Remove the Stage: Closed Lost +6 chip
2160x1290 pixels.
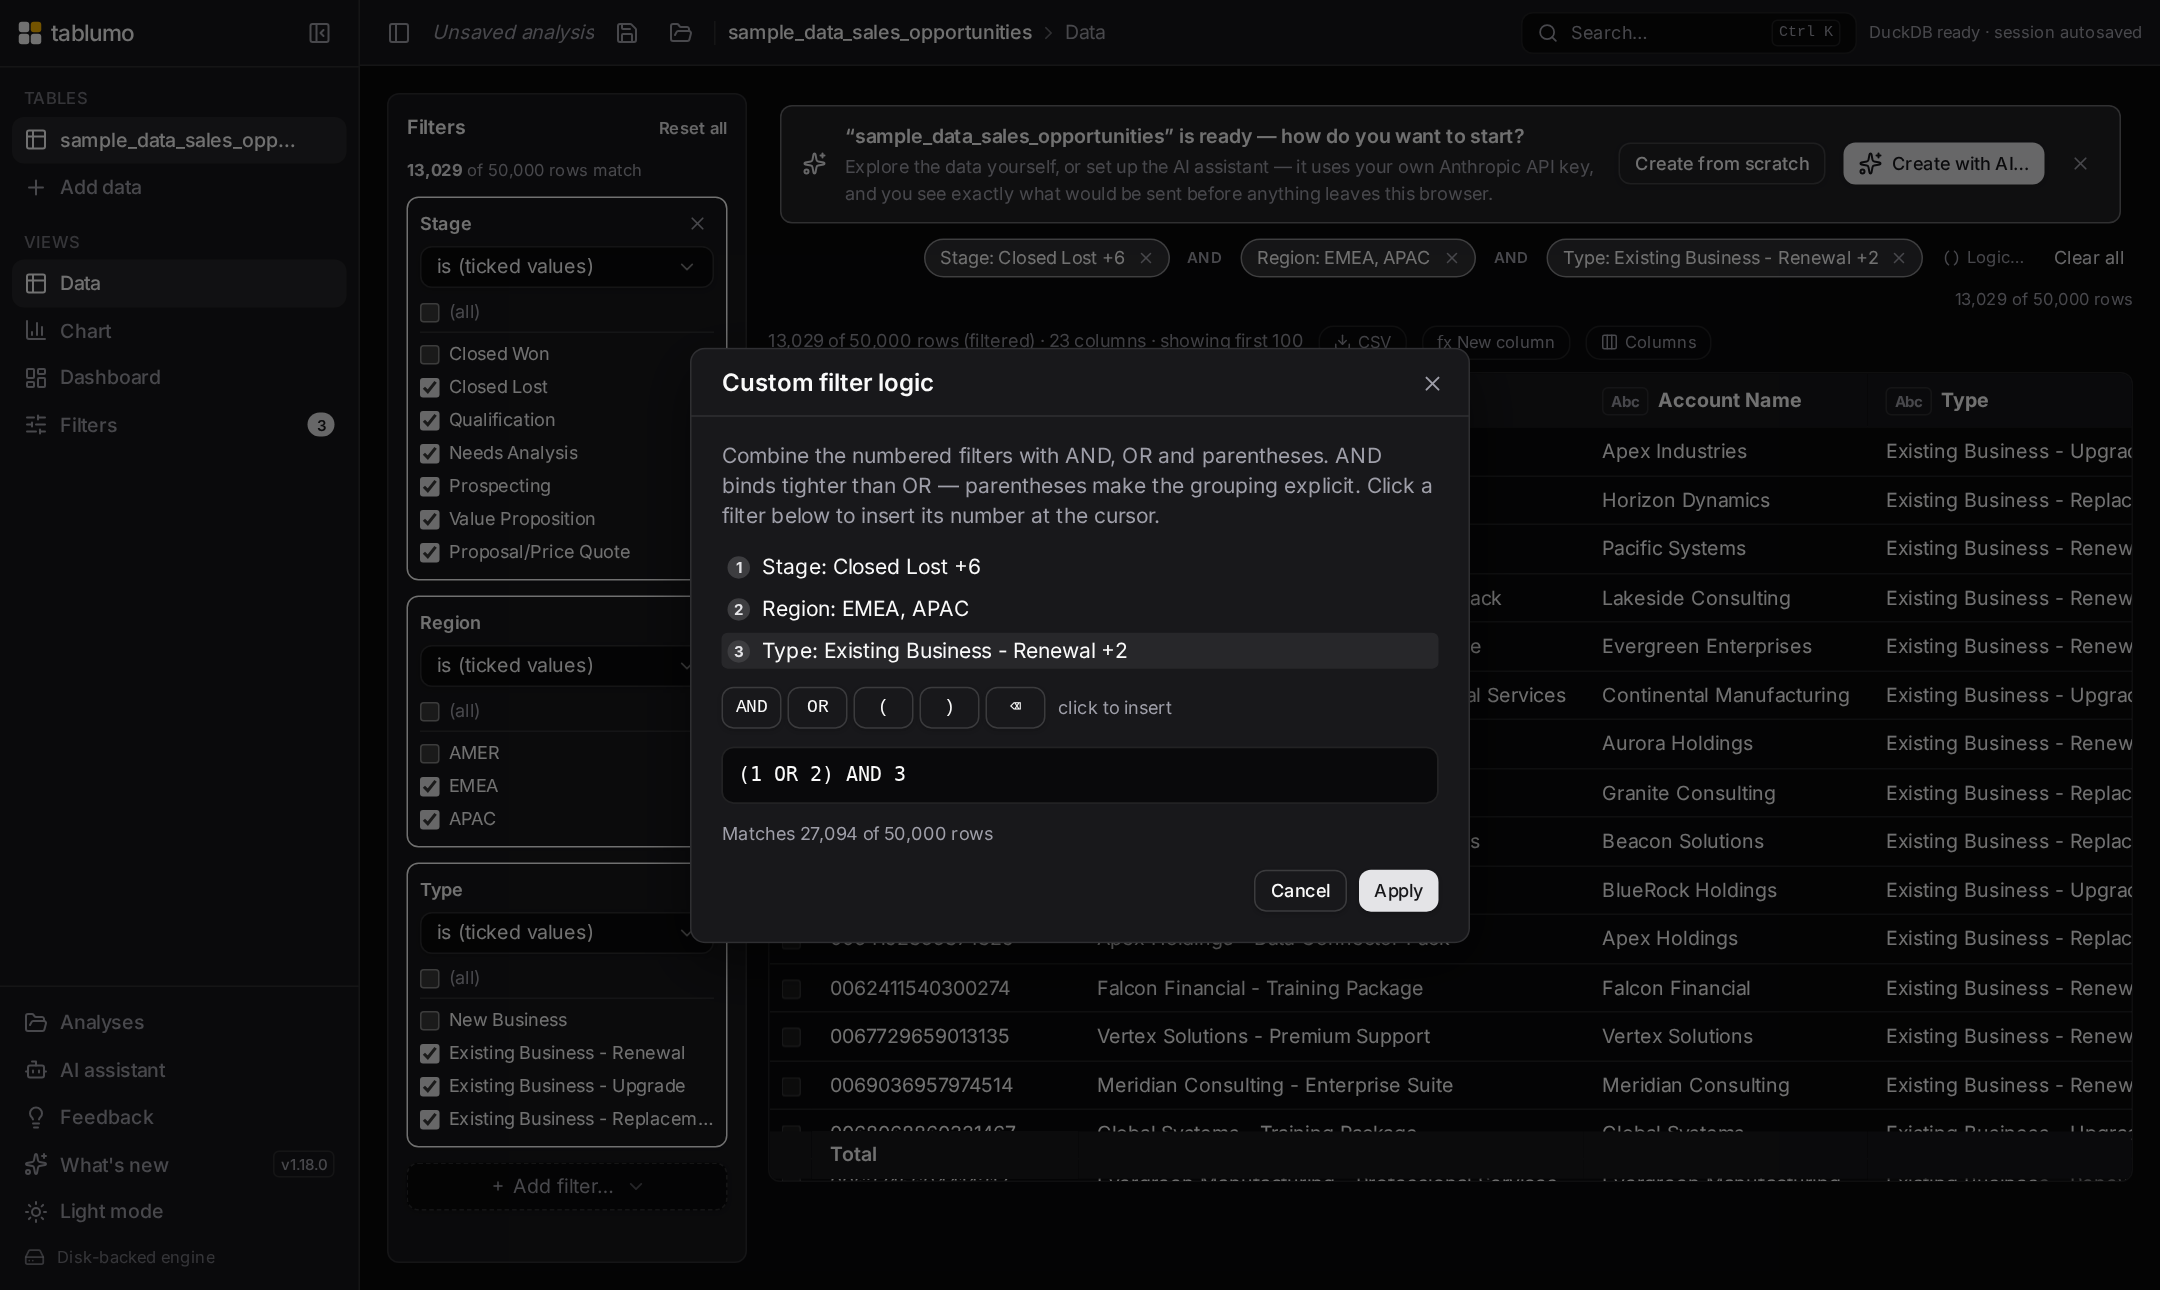coord(1146,258)
